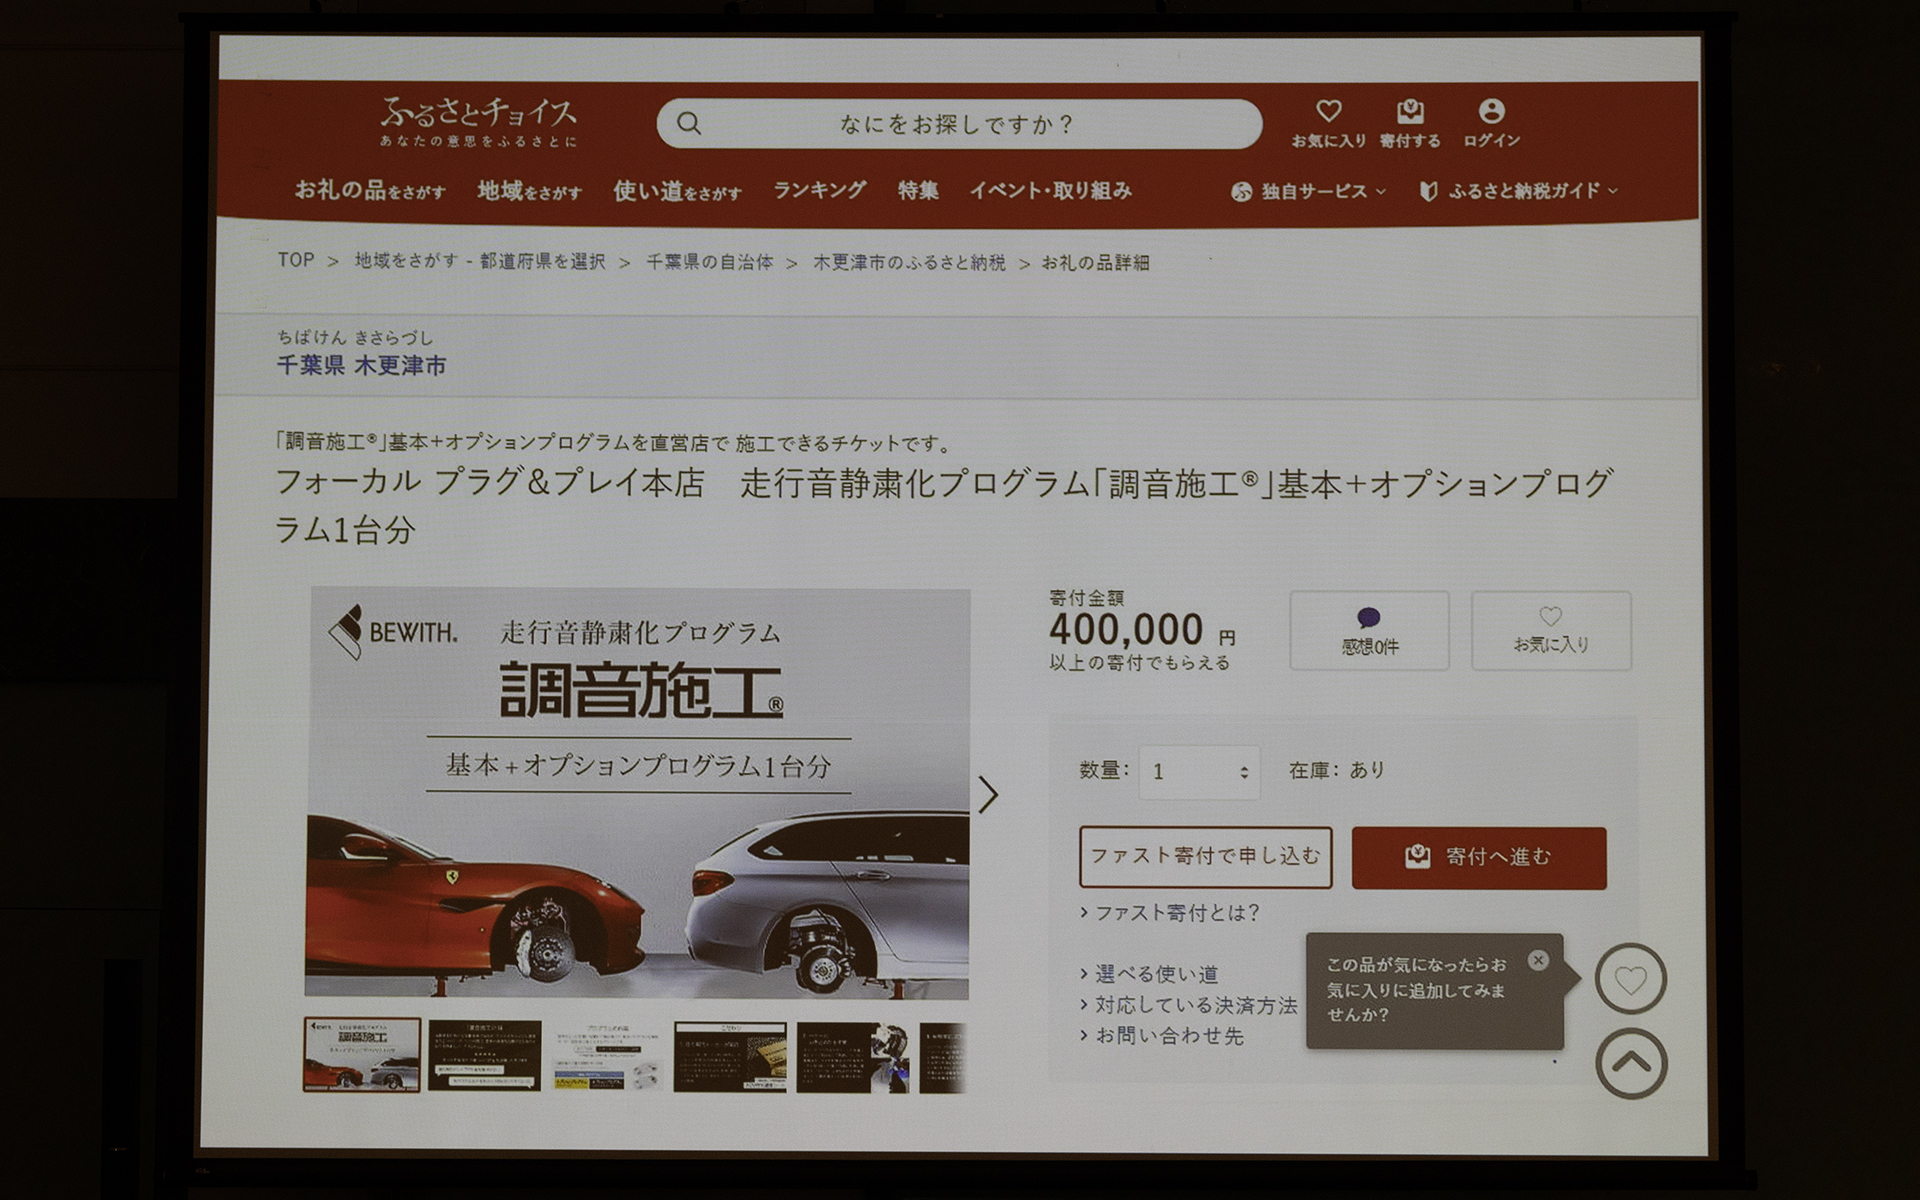The width and height of the screenshot is (1920, 1200).
Task: Add item to favorites via お気に入り card button
Action: pos(1550,629)
